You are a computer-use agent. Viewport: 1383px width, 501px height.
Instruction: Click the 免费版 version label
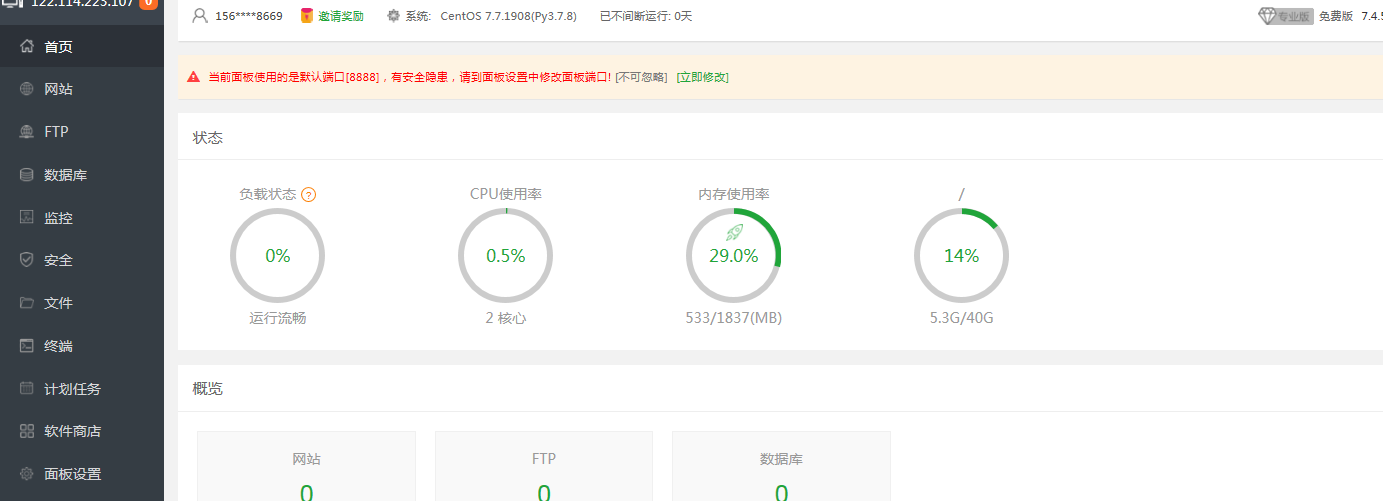1336,16
